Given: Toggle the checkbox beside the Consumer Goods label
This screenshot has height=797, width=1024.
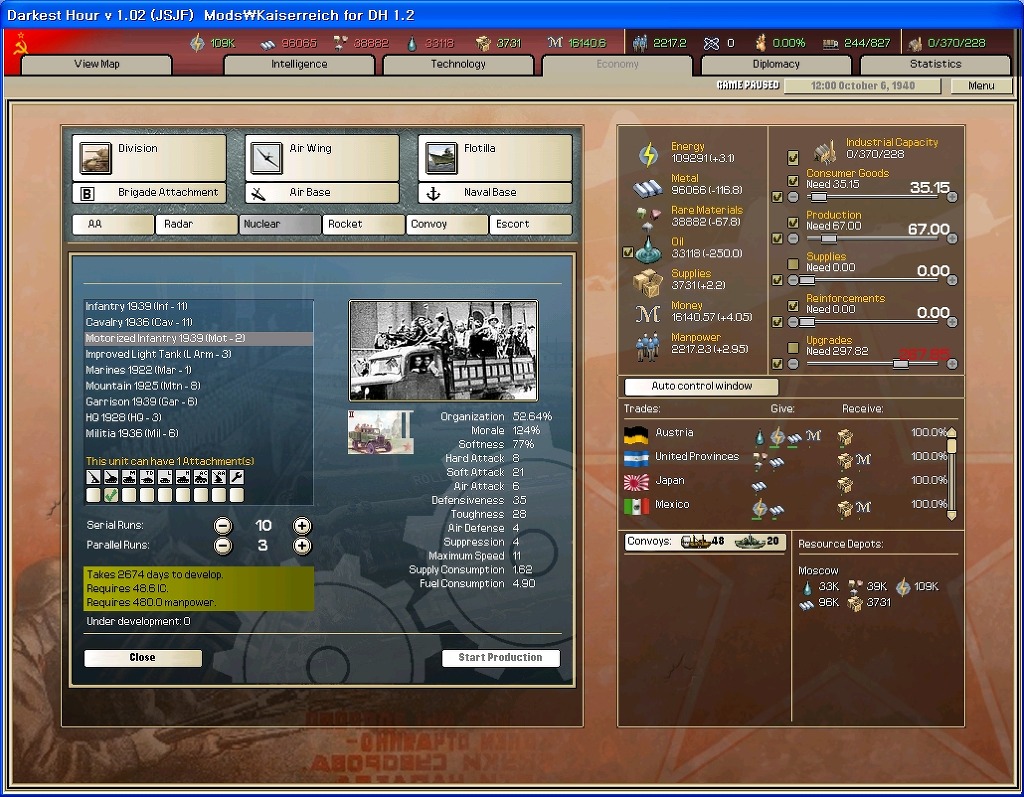Looking at the screenshot, I should tap(793, 181).
